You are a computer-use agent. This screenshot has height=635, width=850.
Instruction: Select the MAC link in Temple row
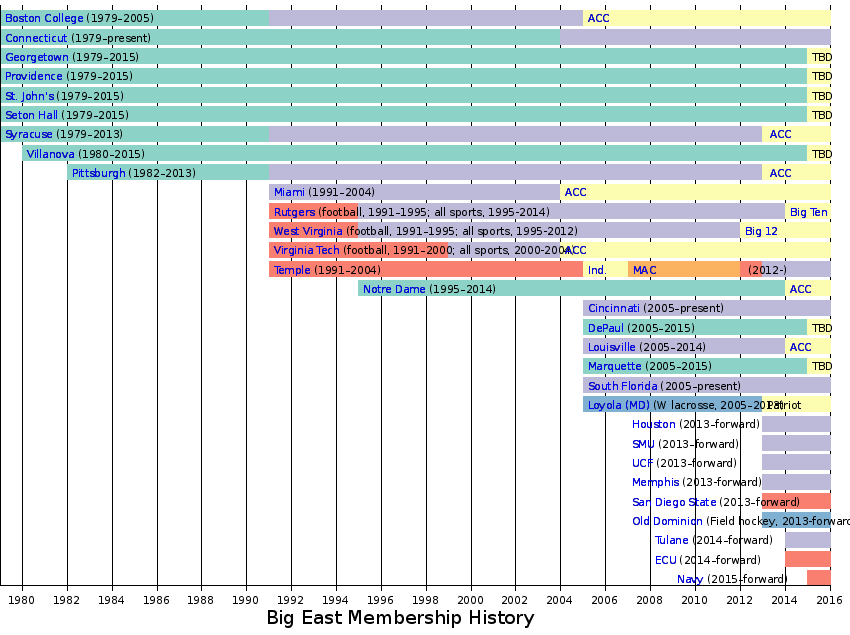tap(645, 270)
